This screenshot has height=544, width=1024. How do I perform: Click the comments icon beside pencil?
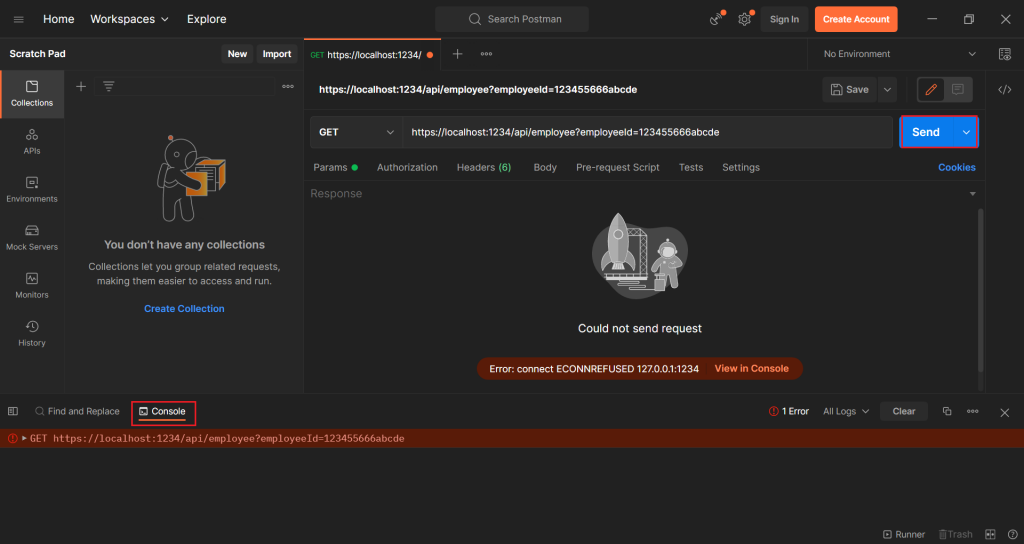pyautogui.click(x=958, y=89)
